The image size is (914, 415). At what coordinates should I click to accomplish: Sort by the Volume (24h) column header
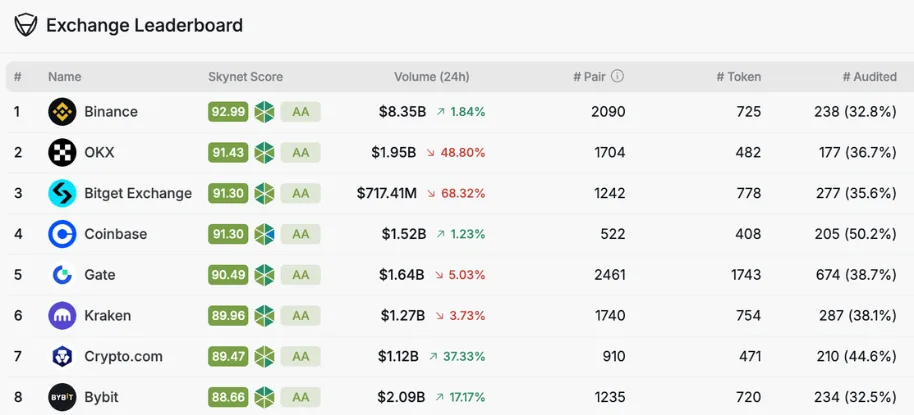[431, 76]
